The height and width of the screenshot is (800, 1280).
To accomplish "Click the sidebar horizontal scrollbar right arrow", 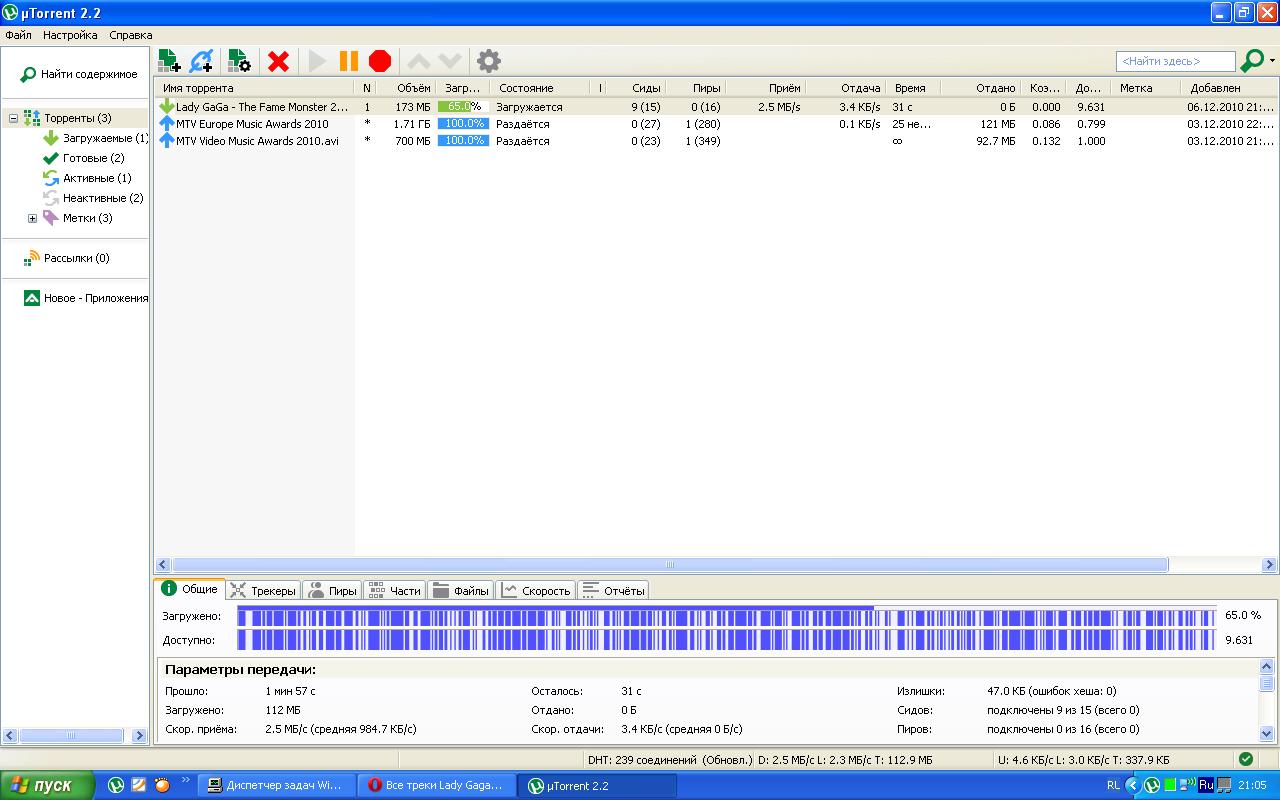I will coord(140,736).
